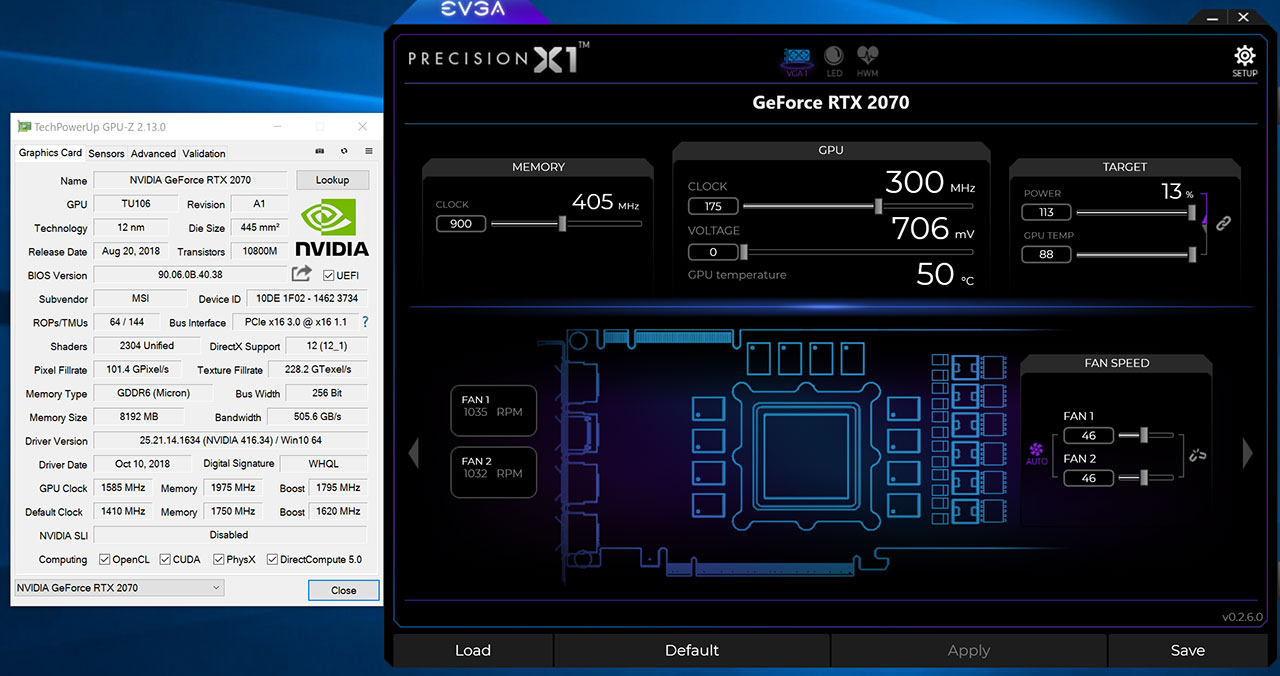The height and width of the screenshot is (676, 1280).
Task: Click the GPU name field 'NVIDIA GeForce RTX 2070'
Action: pyautogui.click(x=190, y=180)
